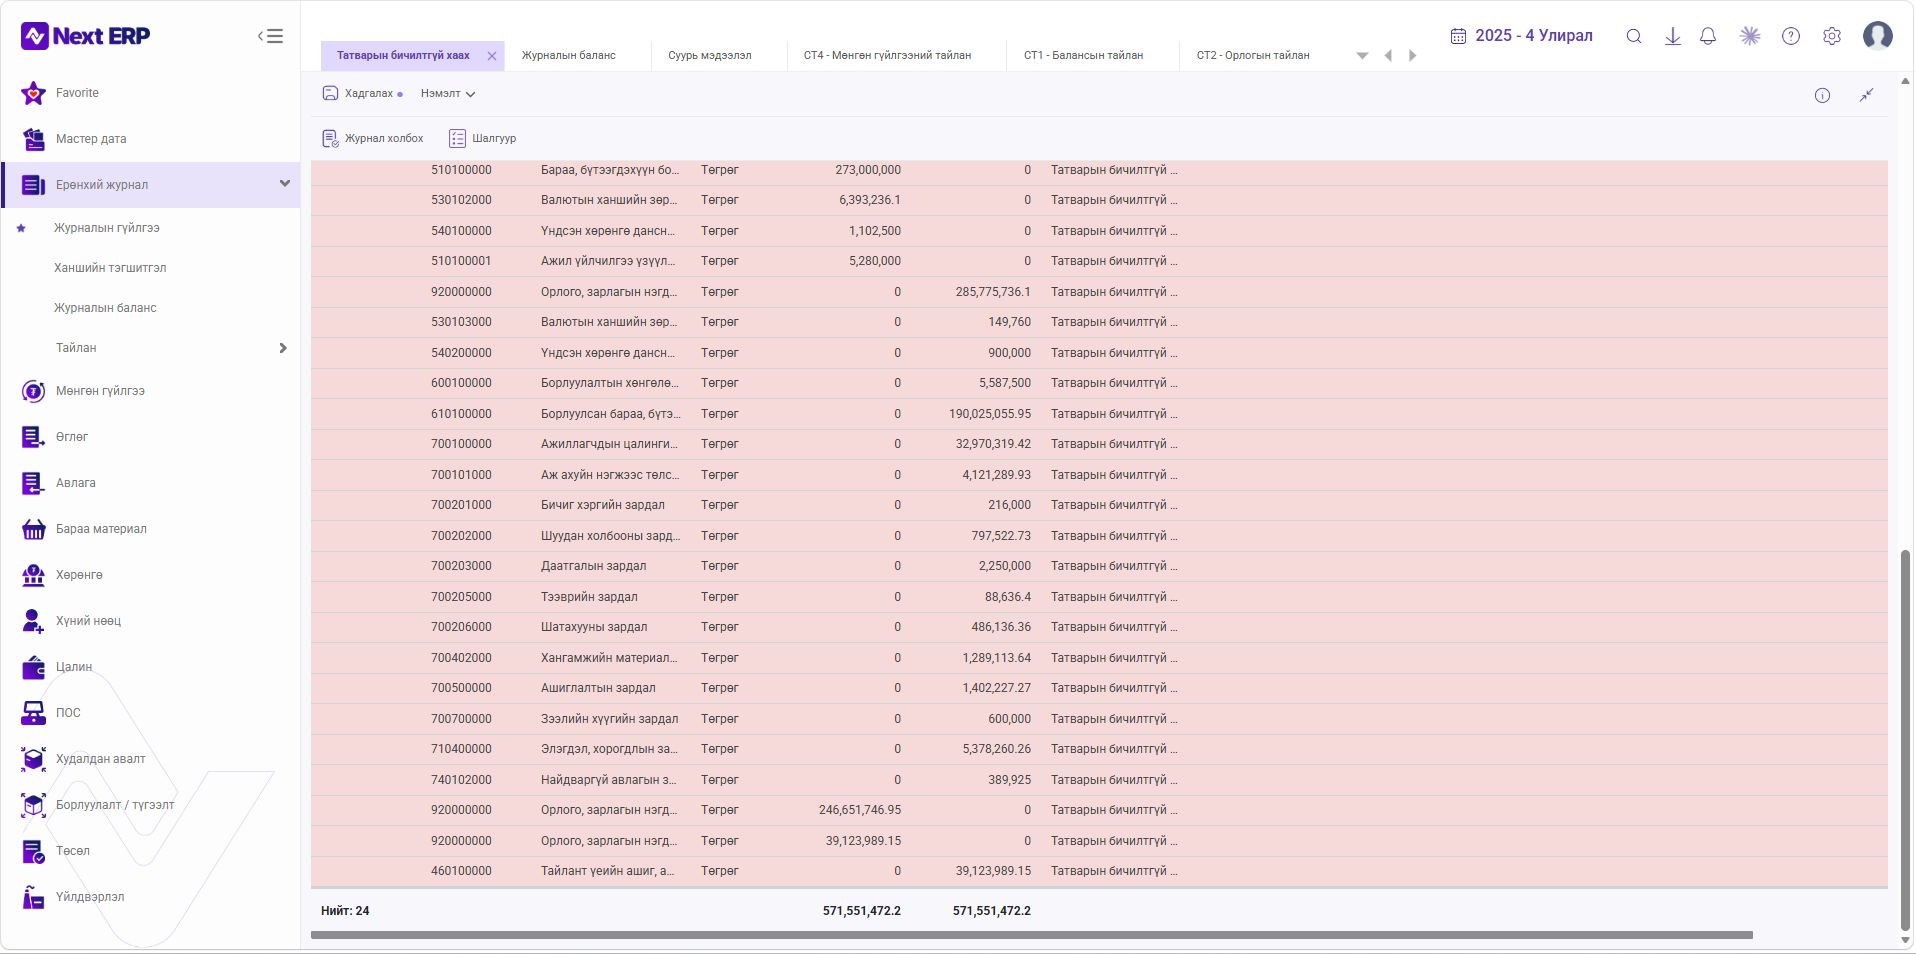Click the Хадгалах save button

pos(362,94)
